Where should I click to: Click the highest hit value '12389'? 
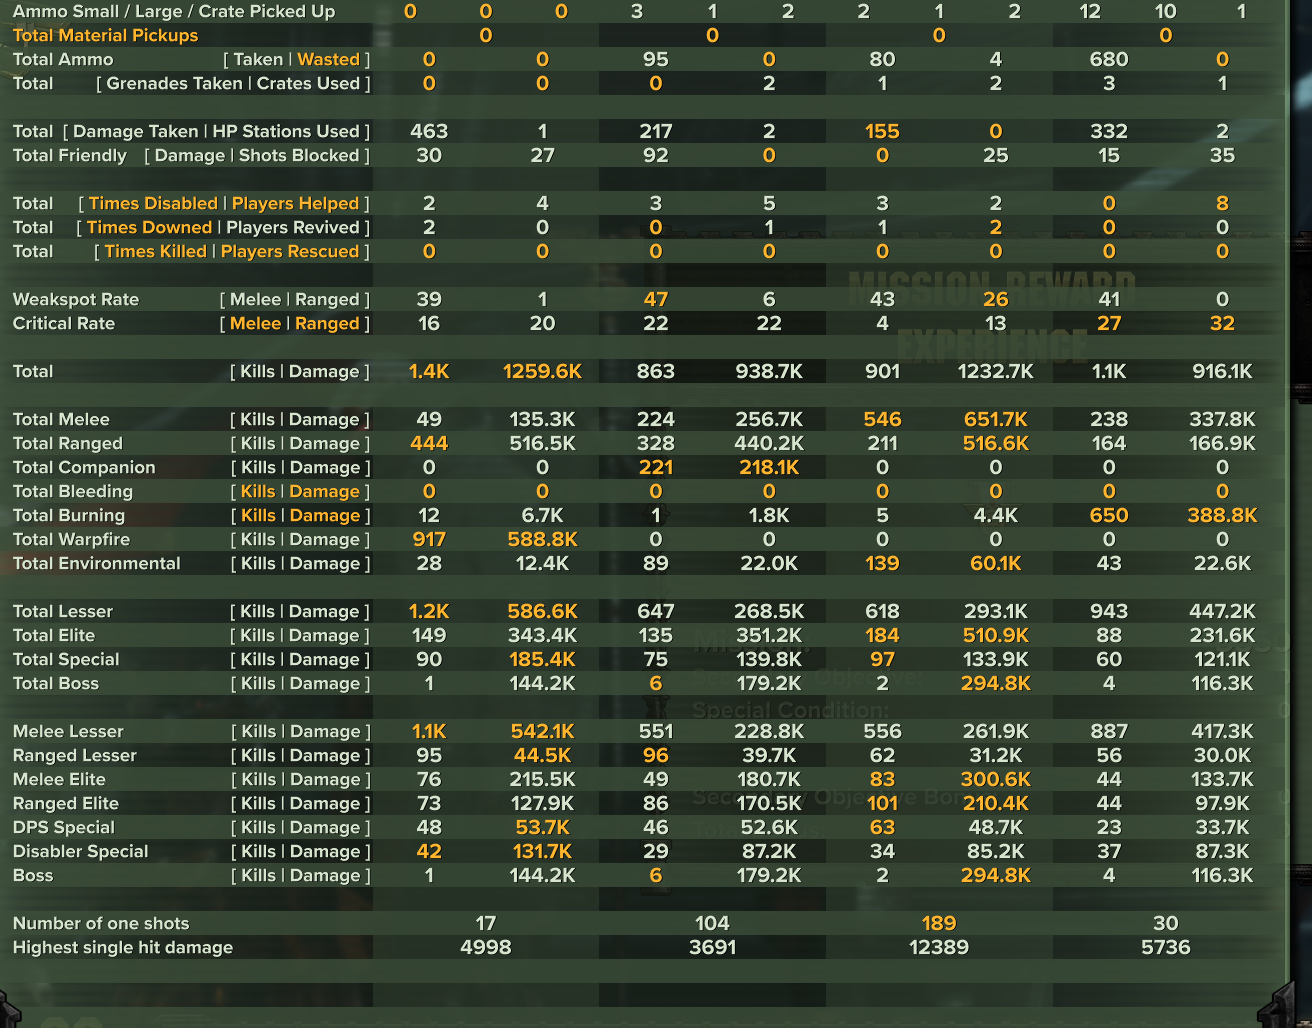(939, 947)
